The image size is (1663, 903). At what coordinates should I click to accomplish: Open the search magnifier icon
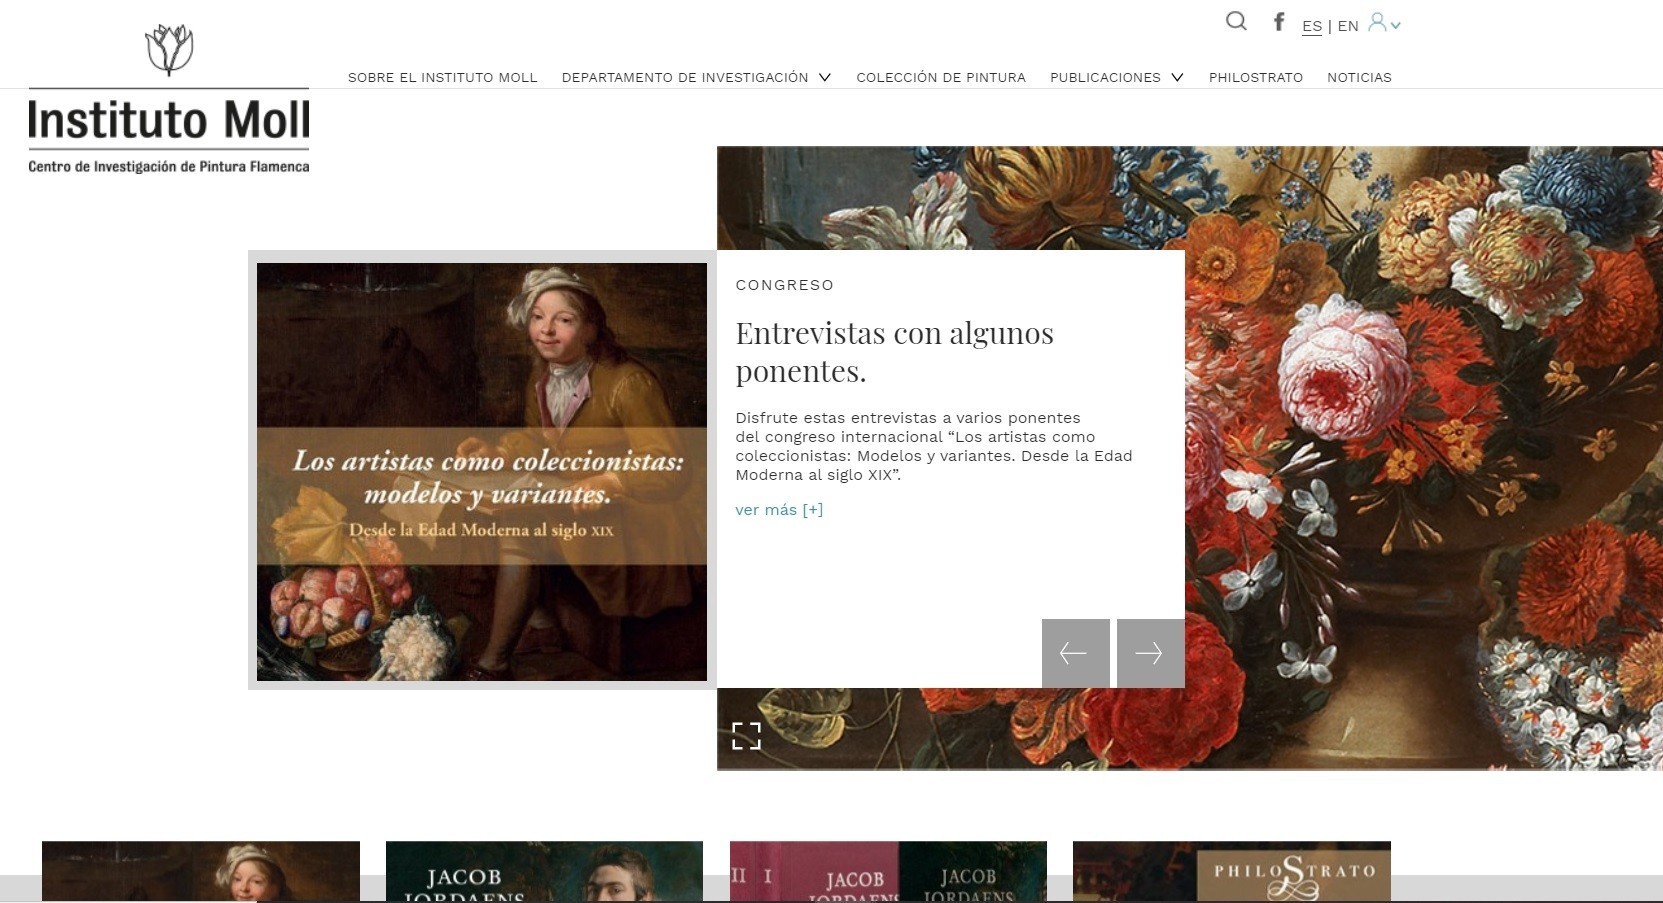point(1236,21)
